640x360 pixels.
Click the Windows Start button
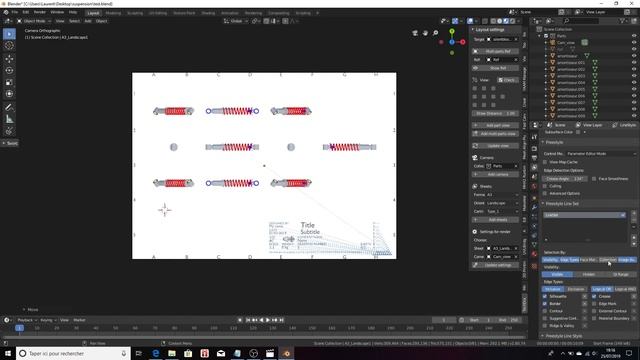(x=8, y=353)
